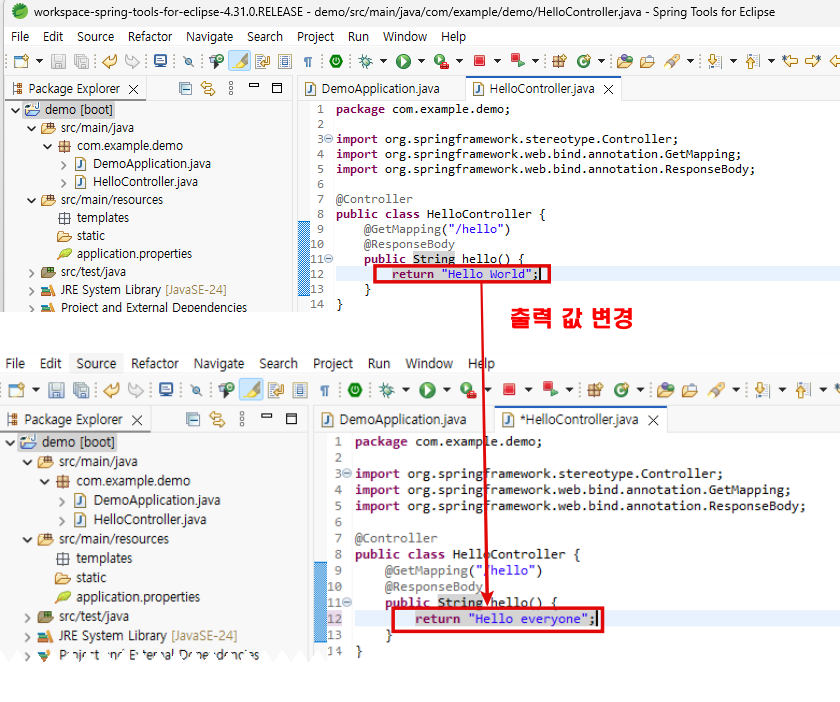Close the unsaved *HelloController.java editor tab

pyautogui.click(x=653, y=420)
